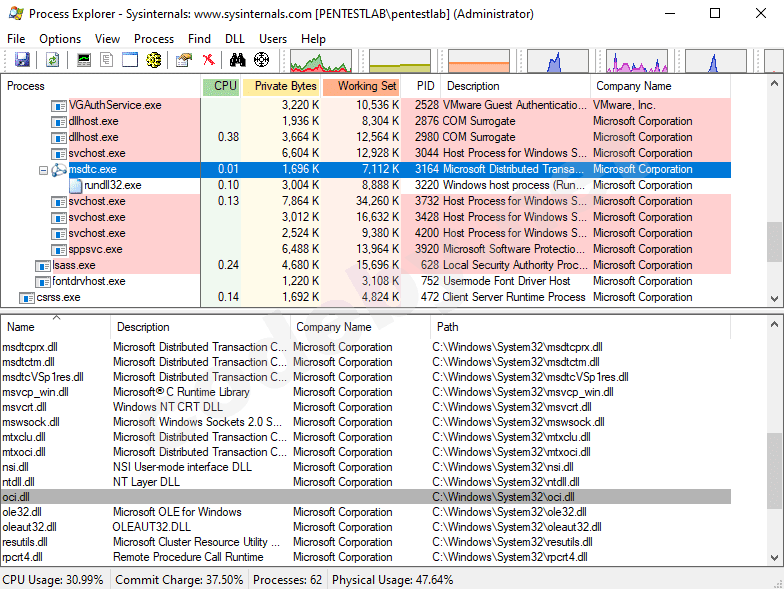
Task: Sort by Private Bytes column header
Action: coord(282,86)
